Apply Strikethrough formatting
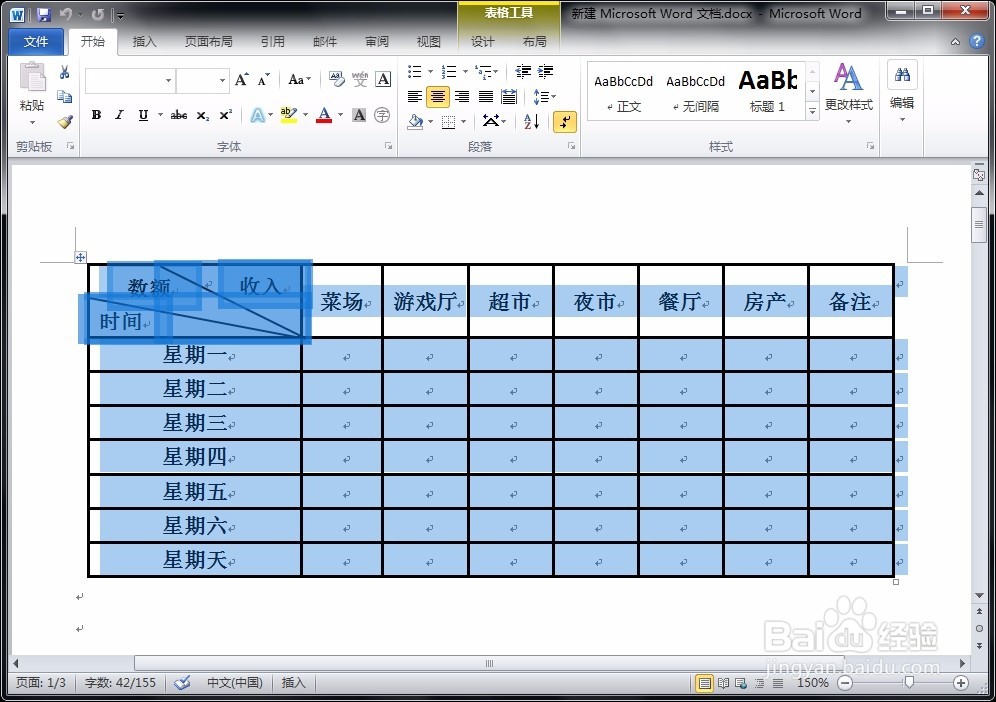The height and width of the screenshot is (702, 996). pyautogui.click(x=178, y=115)
